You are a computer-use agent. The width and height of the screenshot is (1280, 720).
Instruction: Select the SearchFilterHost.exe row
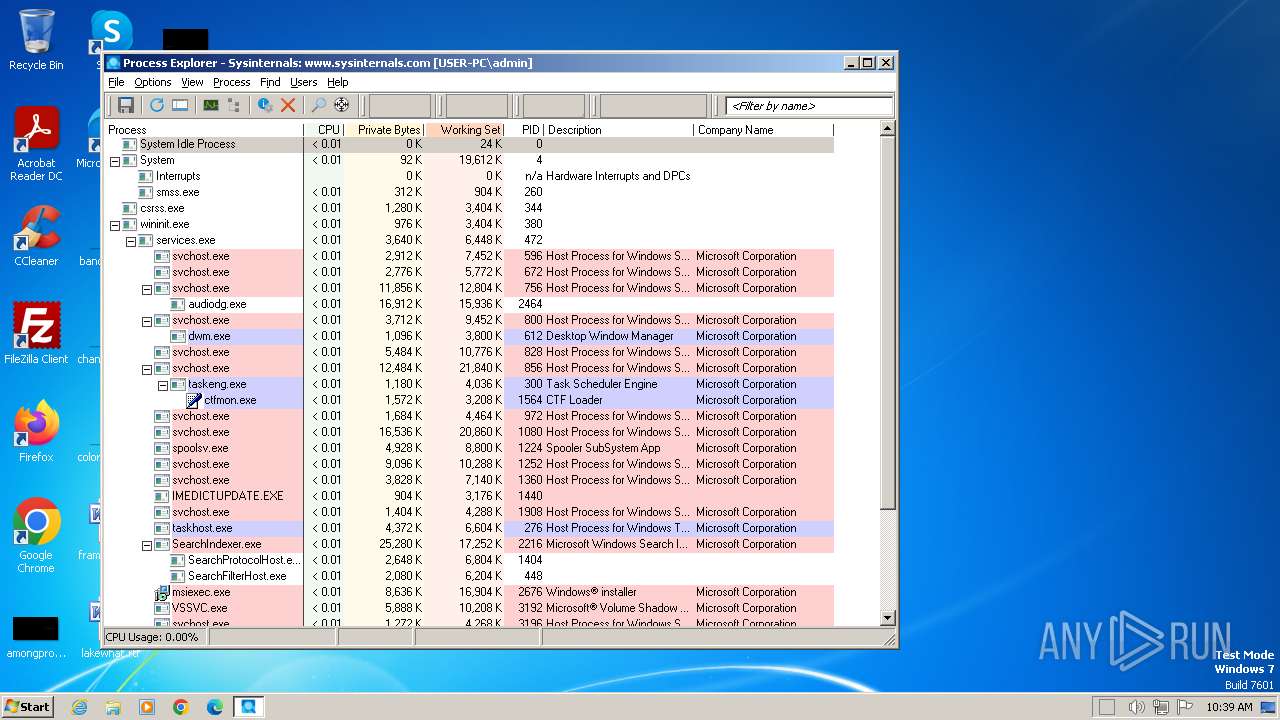coord(470,576)
